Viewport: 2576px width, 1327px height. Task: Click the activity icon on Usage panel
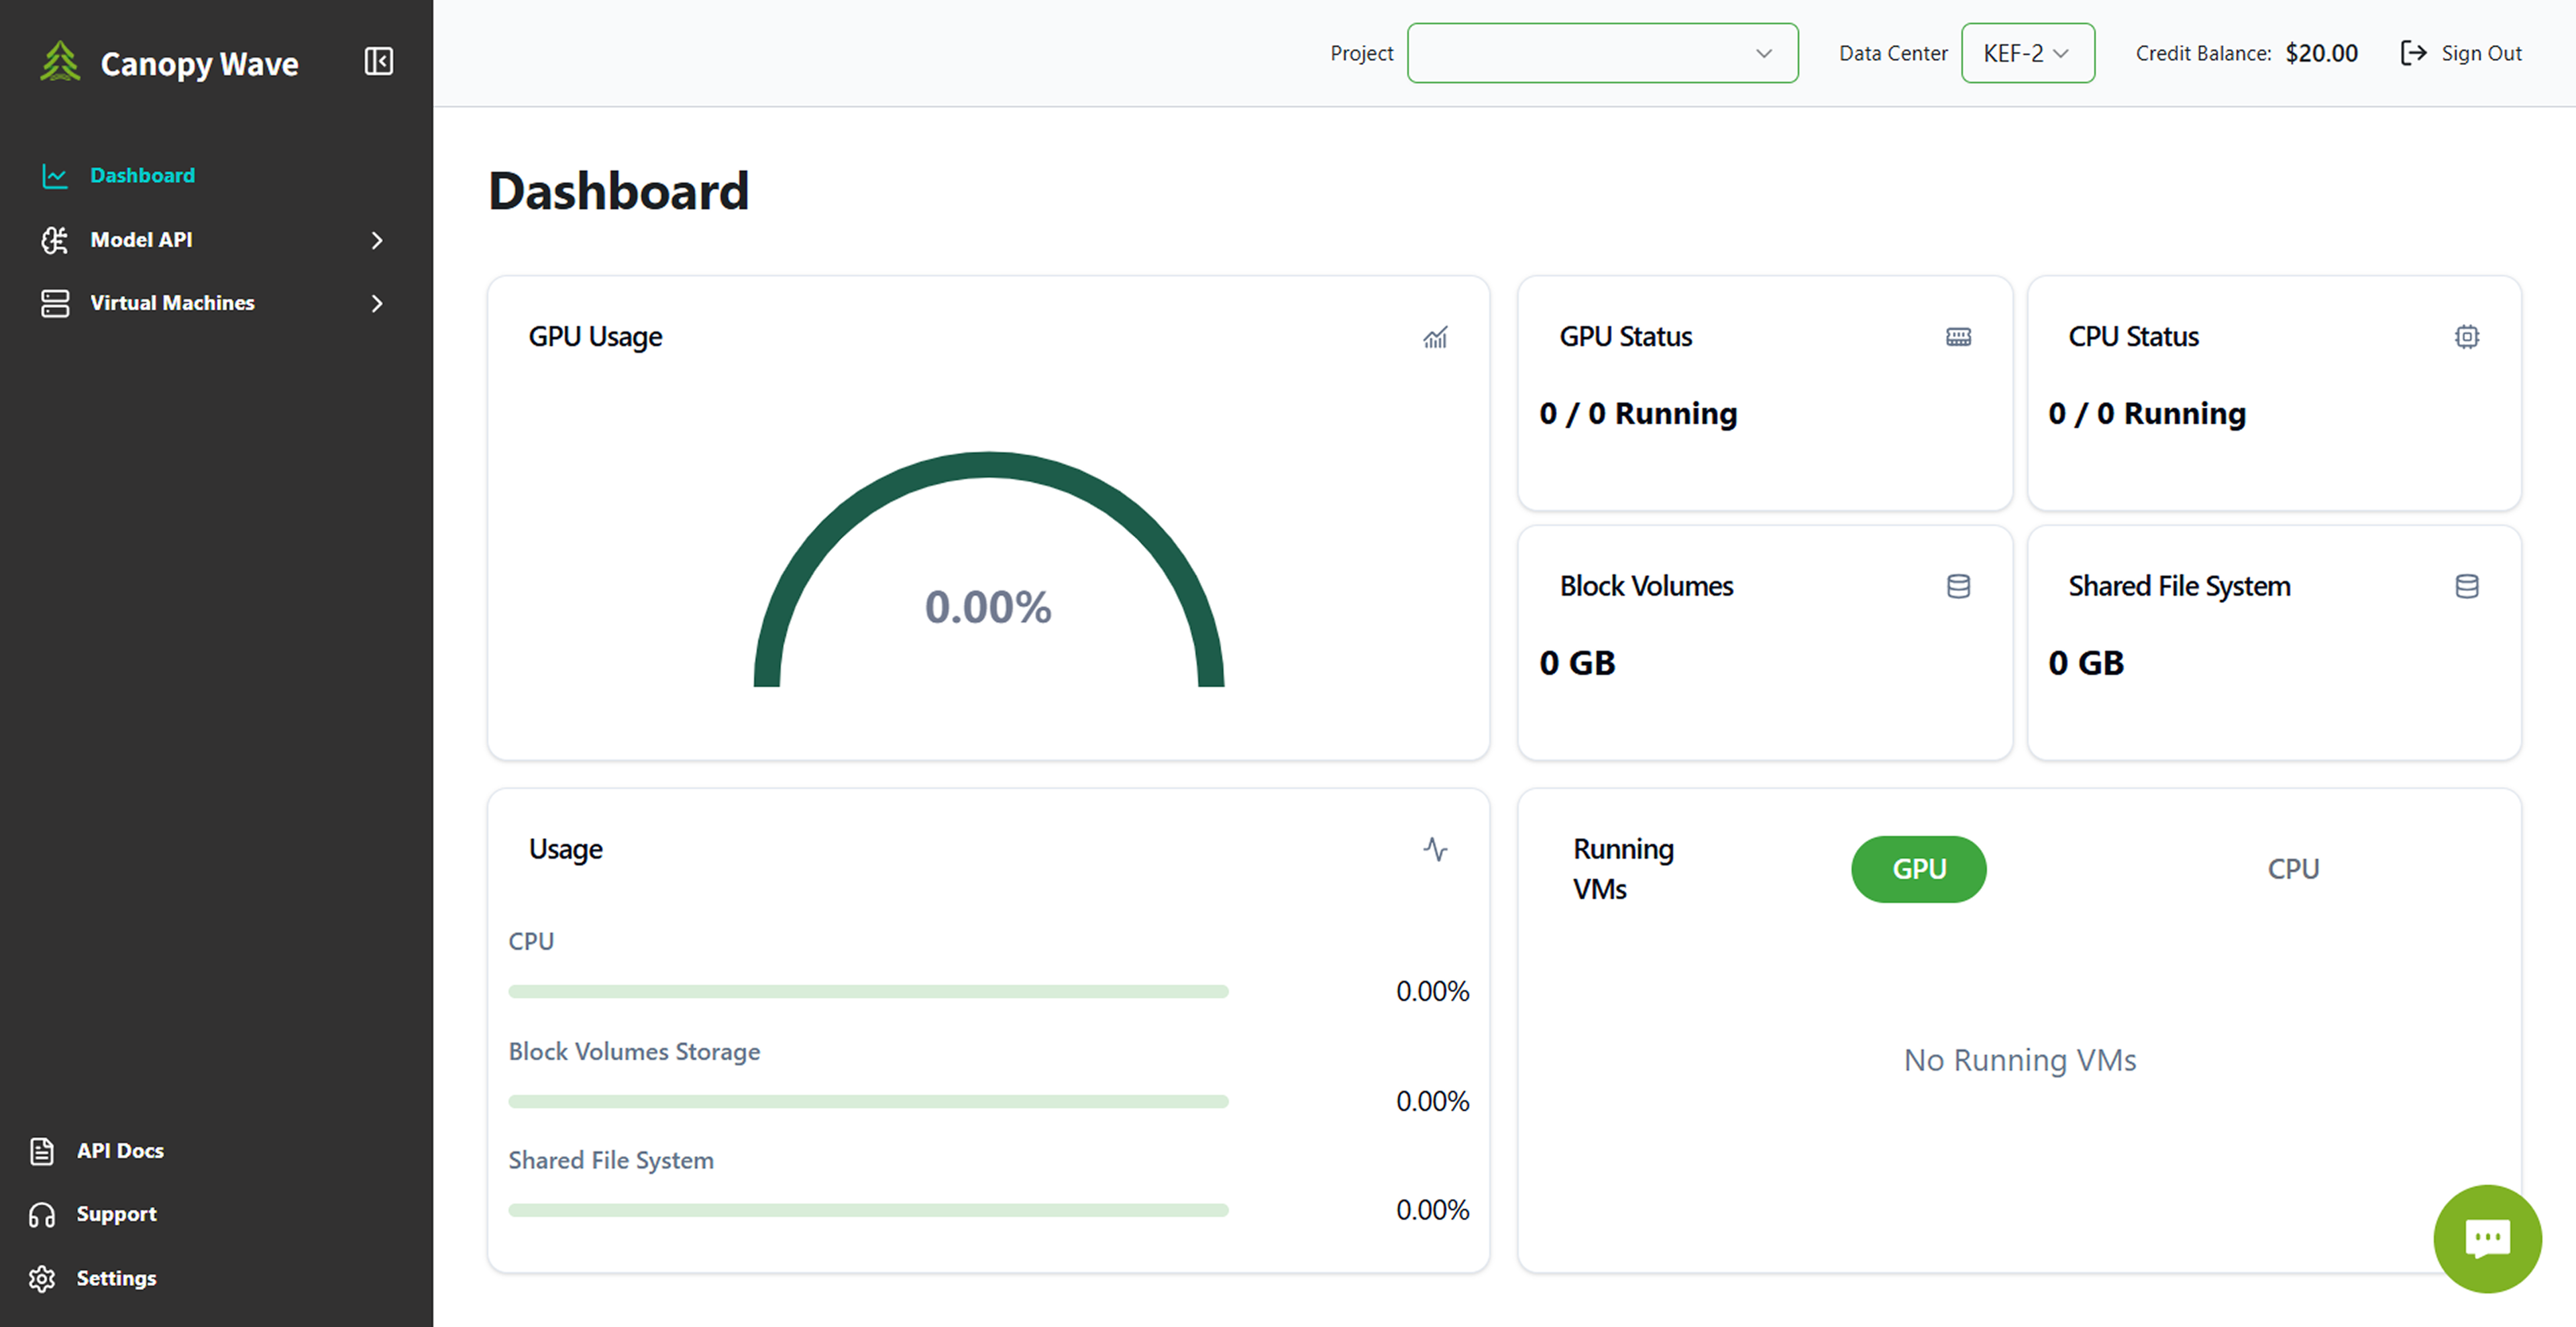tap(1436, 850)
